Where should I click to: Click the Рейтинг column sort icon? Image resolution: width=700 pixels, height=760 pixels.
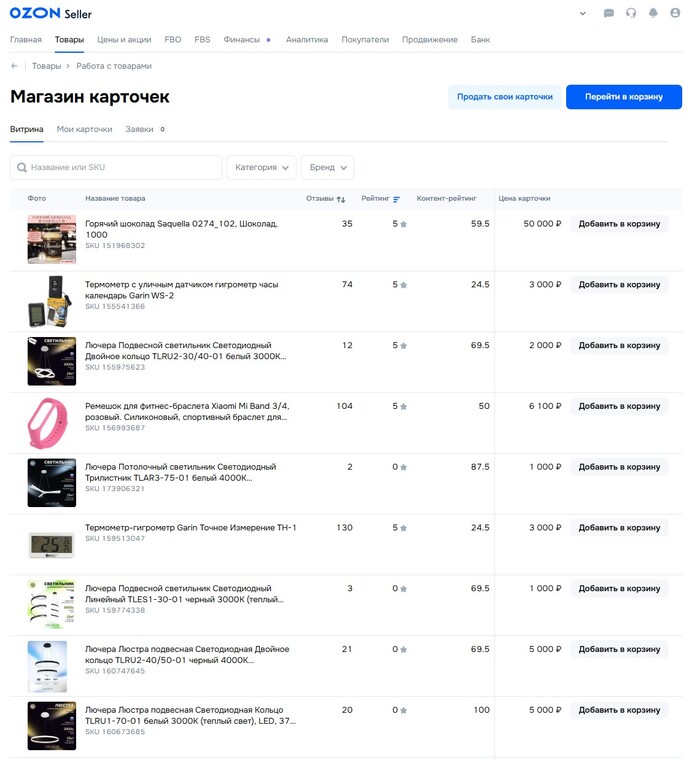click(397, 199)
